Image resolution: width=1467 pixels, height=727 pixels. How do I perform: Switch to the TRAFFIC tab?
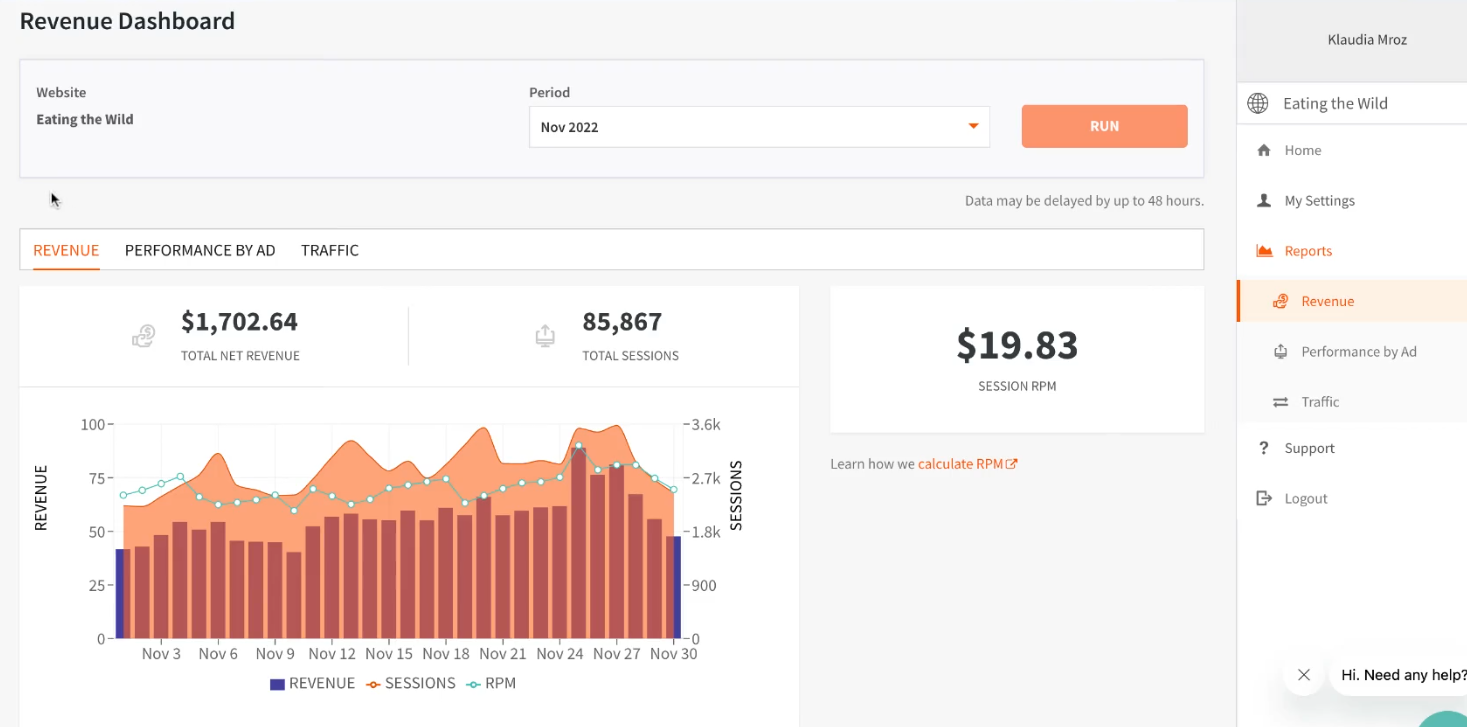330,250
